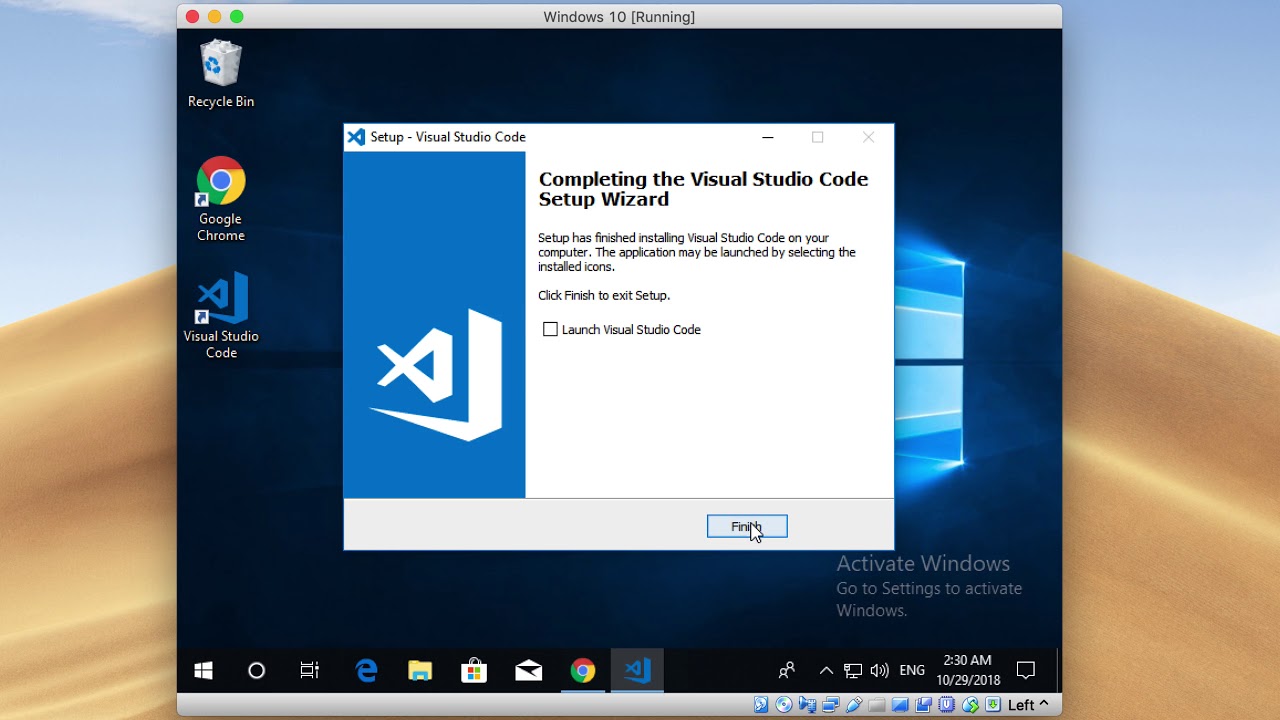Open Cortana search circle on taskbar
This screenshot has height=720, width=1280.
257,671
